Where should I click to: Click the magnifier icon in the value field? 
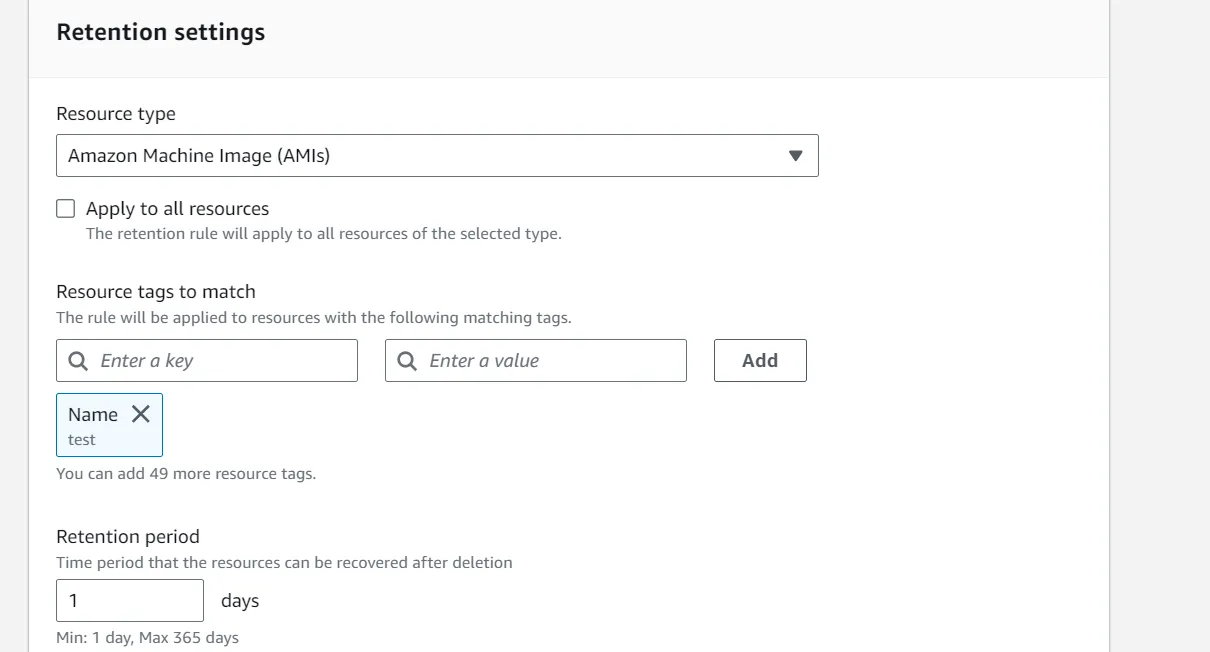click(x=407, y=361)
